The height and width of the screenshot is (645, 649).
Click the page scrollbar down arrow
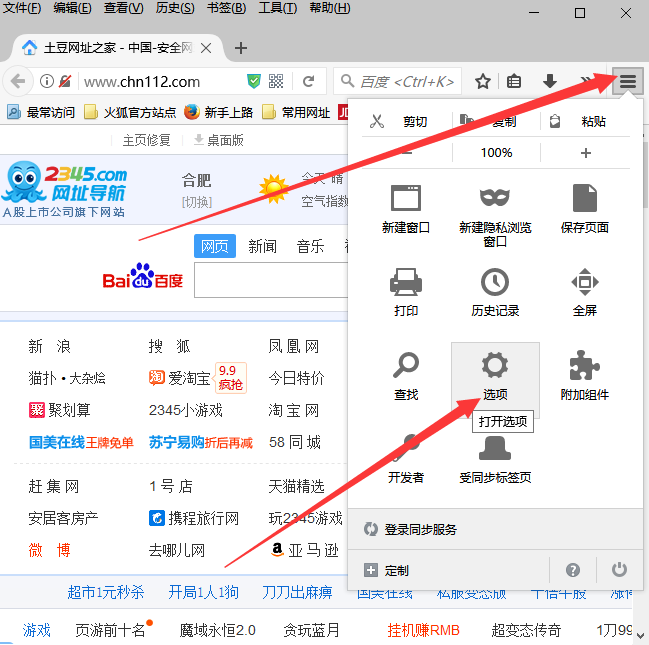coord(640,635)
